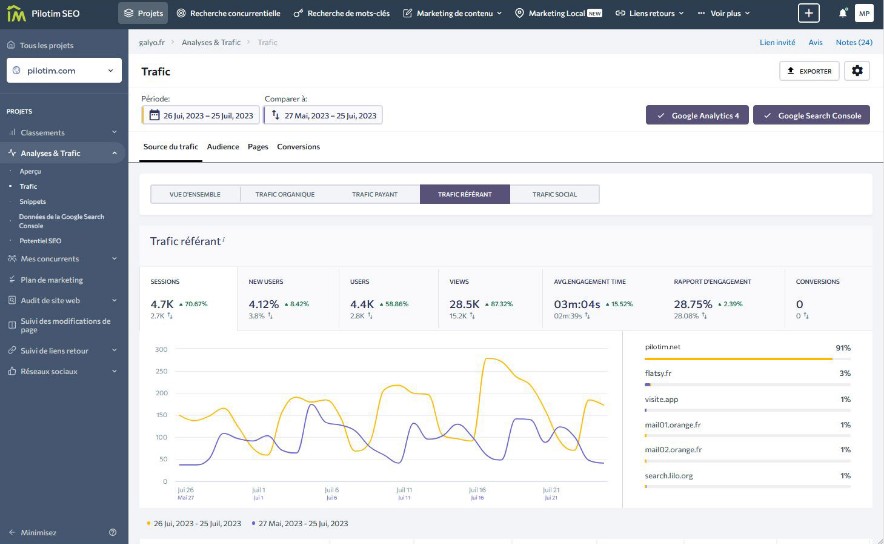
Task: Open the Avis link
Action: coord(815,42)
